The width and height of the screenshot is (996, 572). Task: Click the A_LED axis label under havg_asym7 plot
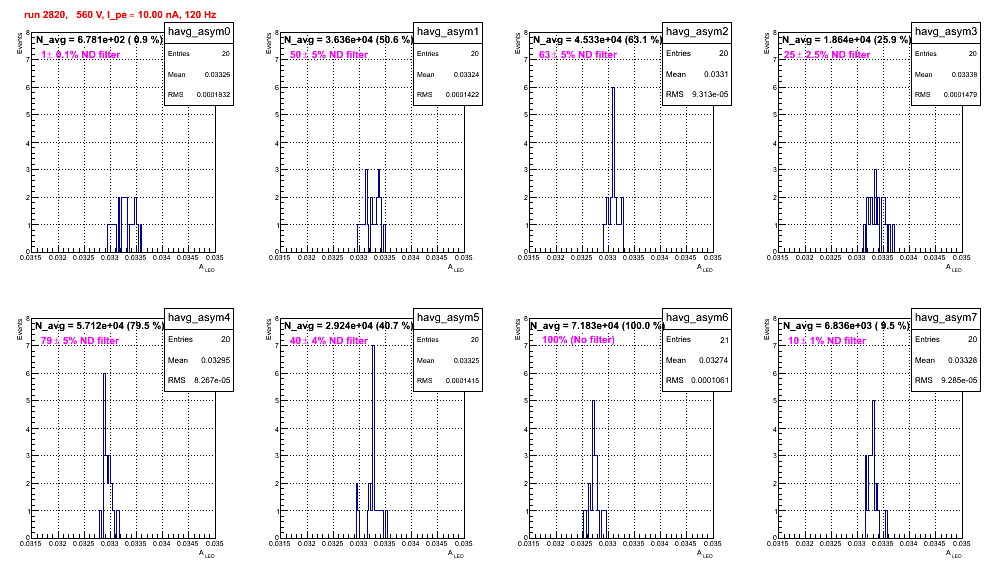point(954,554)
